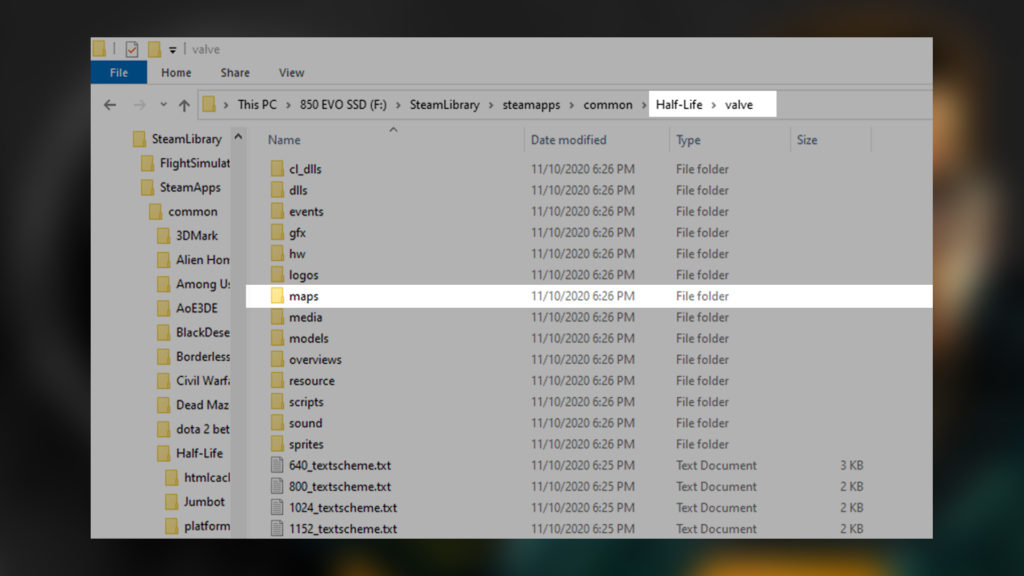This screenshot has height=576, width=1024.
Task: Select Half-Life in navigation tree
Action: [199, 453]
